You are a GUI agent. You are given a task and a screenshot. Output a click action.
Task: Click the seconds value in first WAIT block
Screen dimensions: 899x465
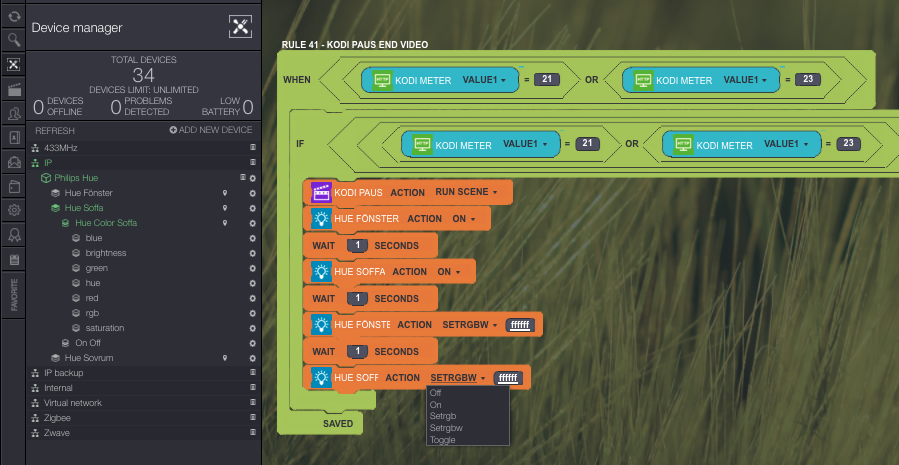(357, 245)
